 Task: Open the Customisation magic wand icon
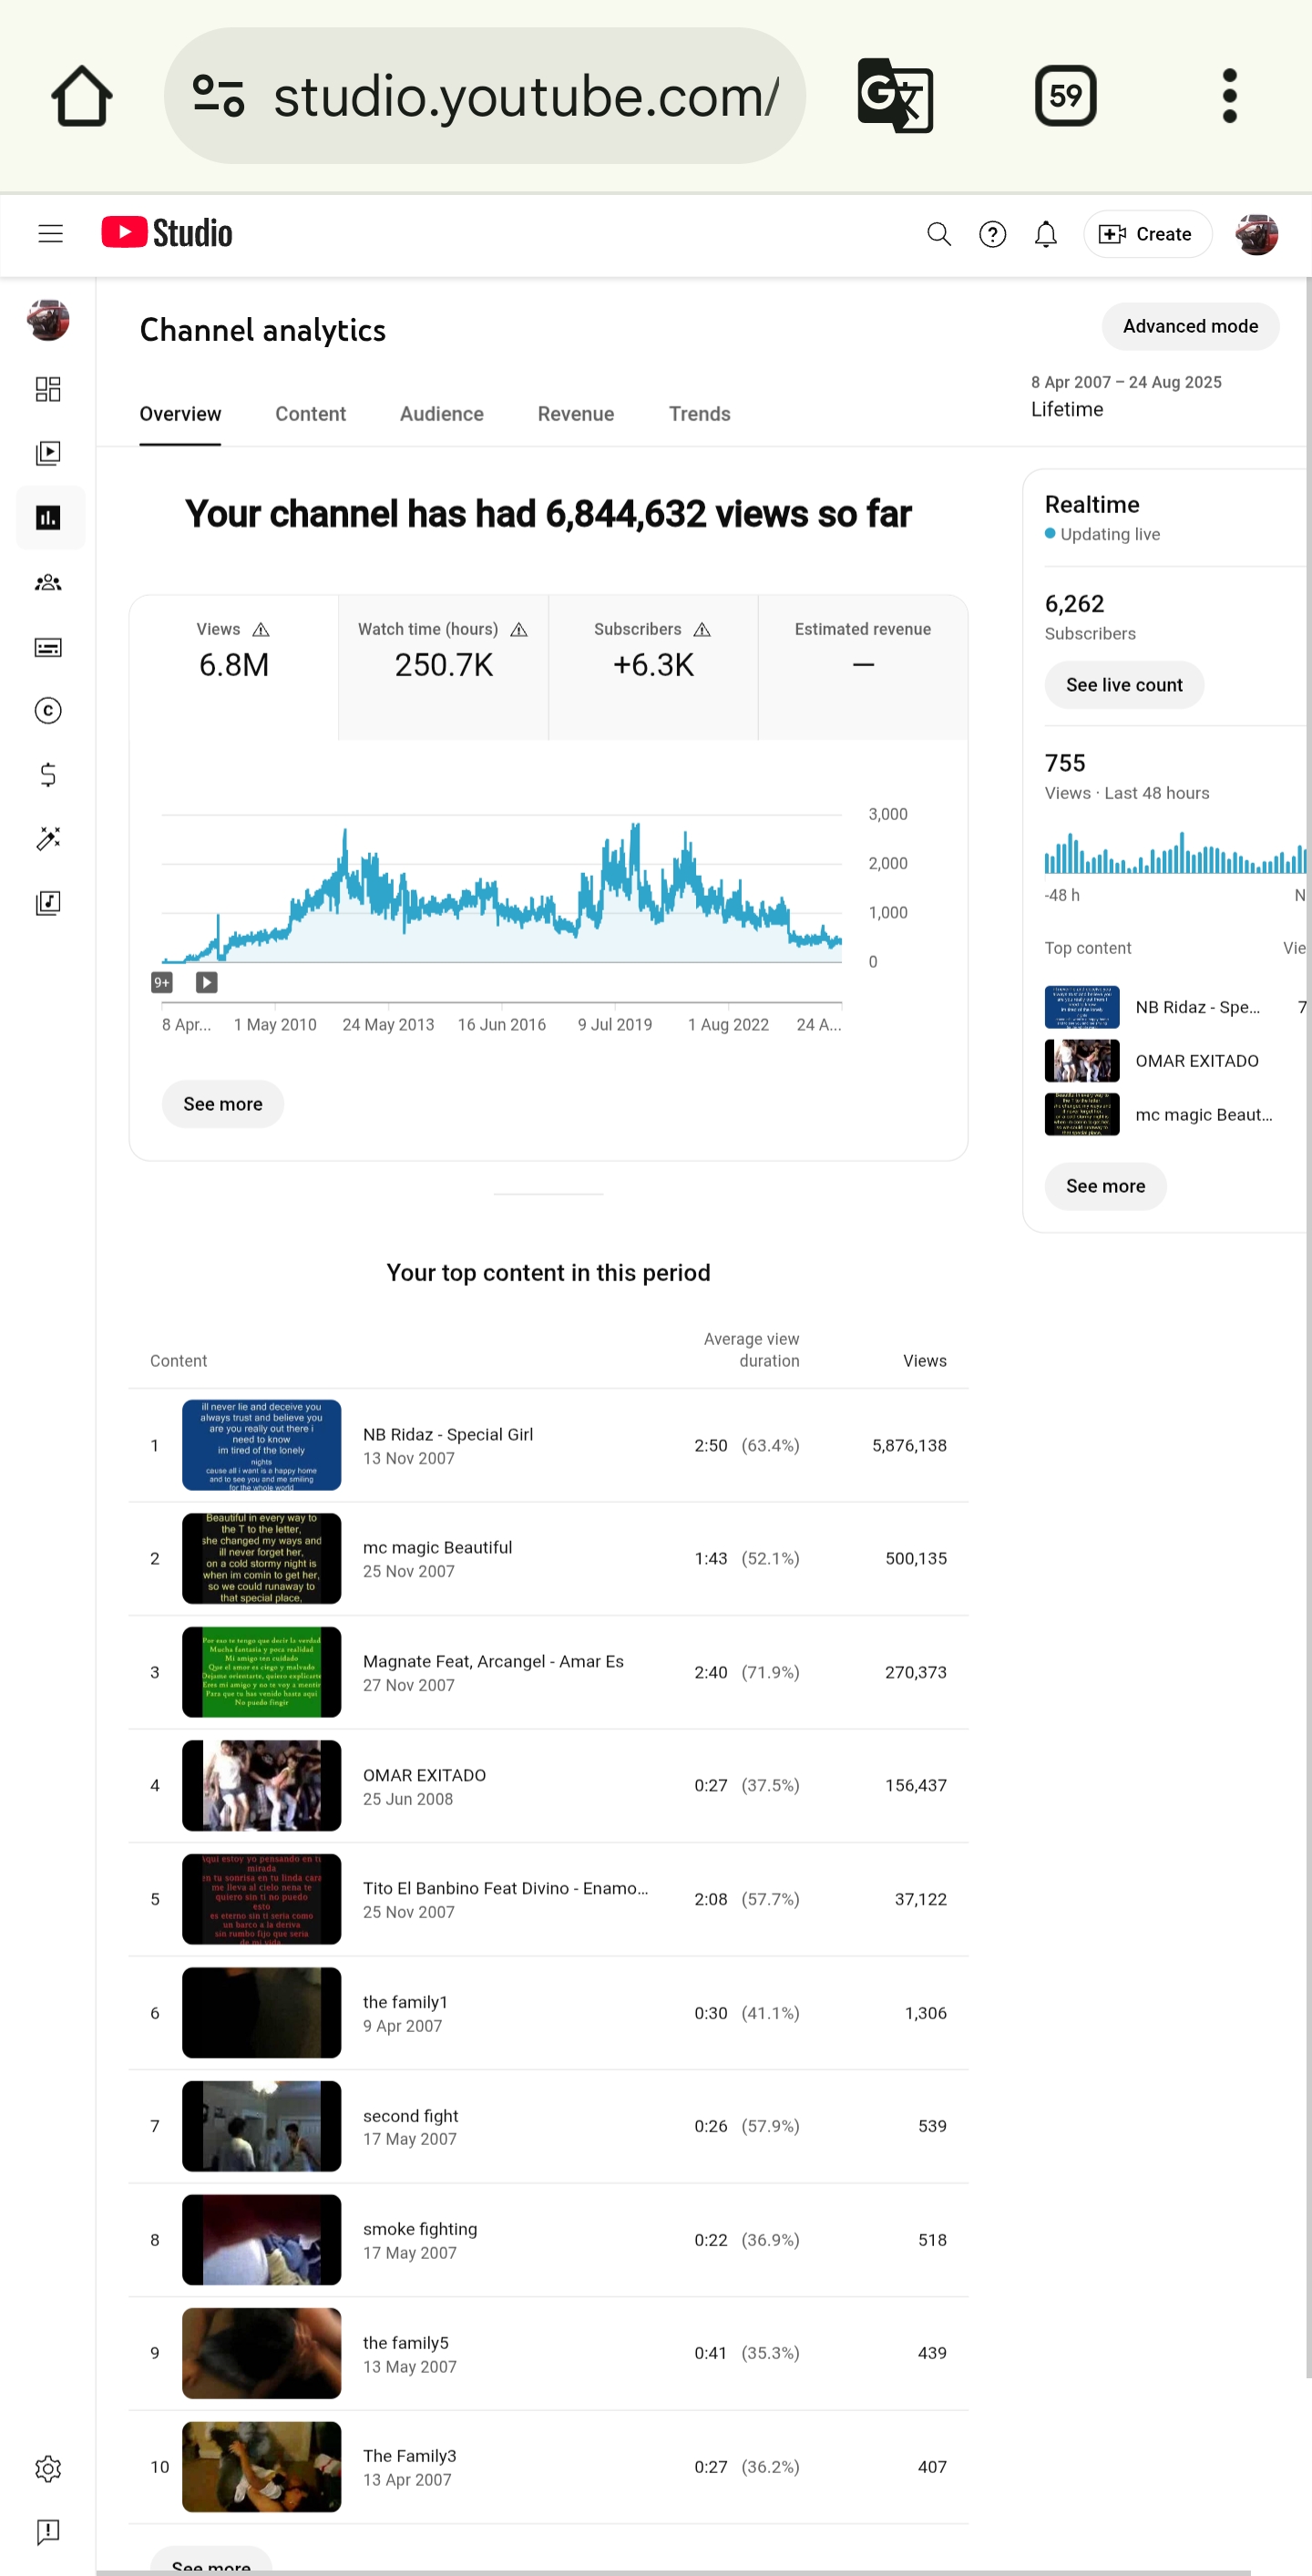(48, 839)
